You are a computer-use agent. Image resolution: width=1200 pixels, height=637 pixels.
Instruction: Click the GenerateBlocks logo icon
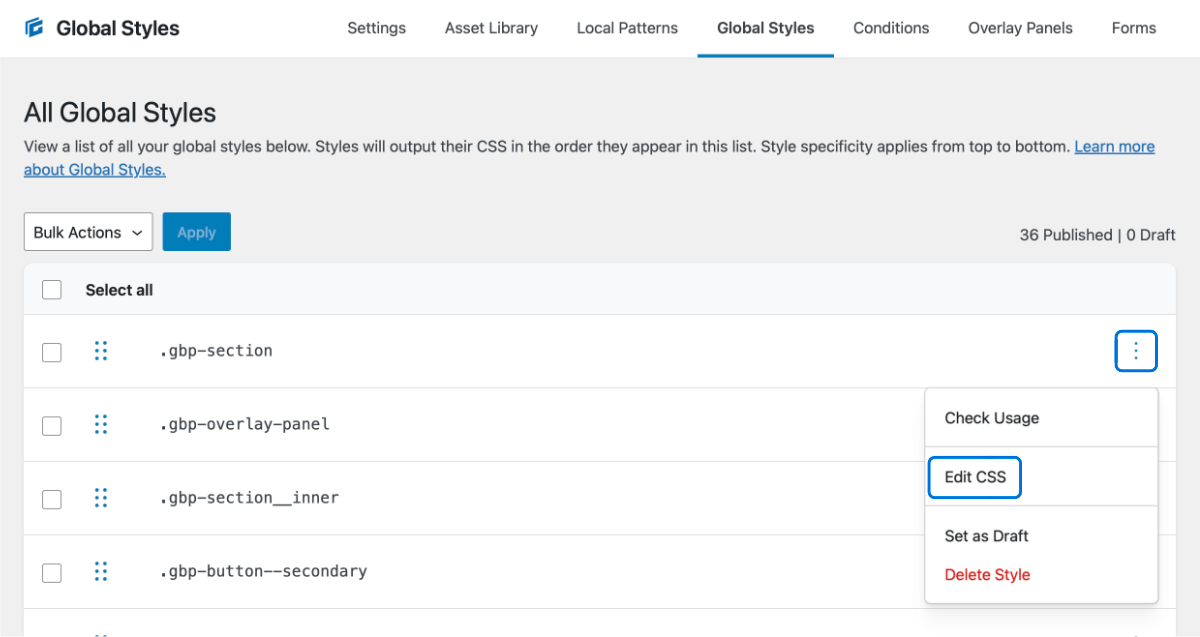(x=35, y=28)
